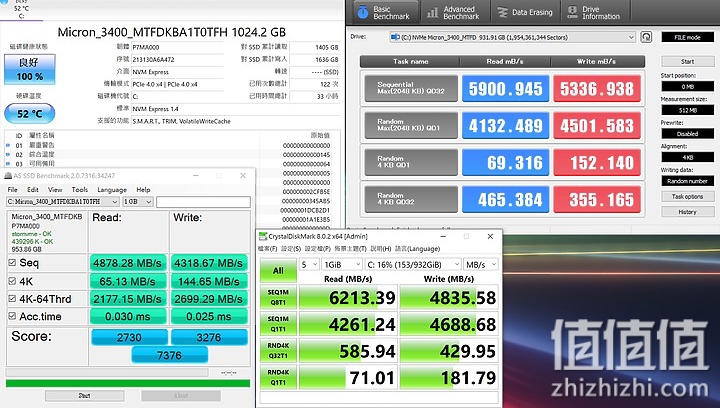The image size is (720, 408).
Task: Click the CrystalDiskMark app icon in title bar
Action: pos(263,236)
